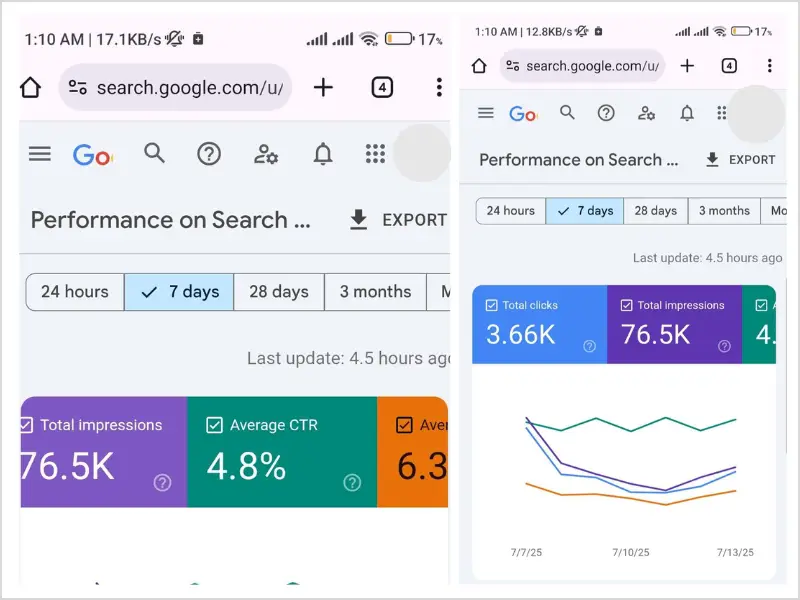The height and width of the screenshot is (600, 800).
Task: Click EXPORT button in right screenshot
Action: (x=740, y=160)
